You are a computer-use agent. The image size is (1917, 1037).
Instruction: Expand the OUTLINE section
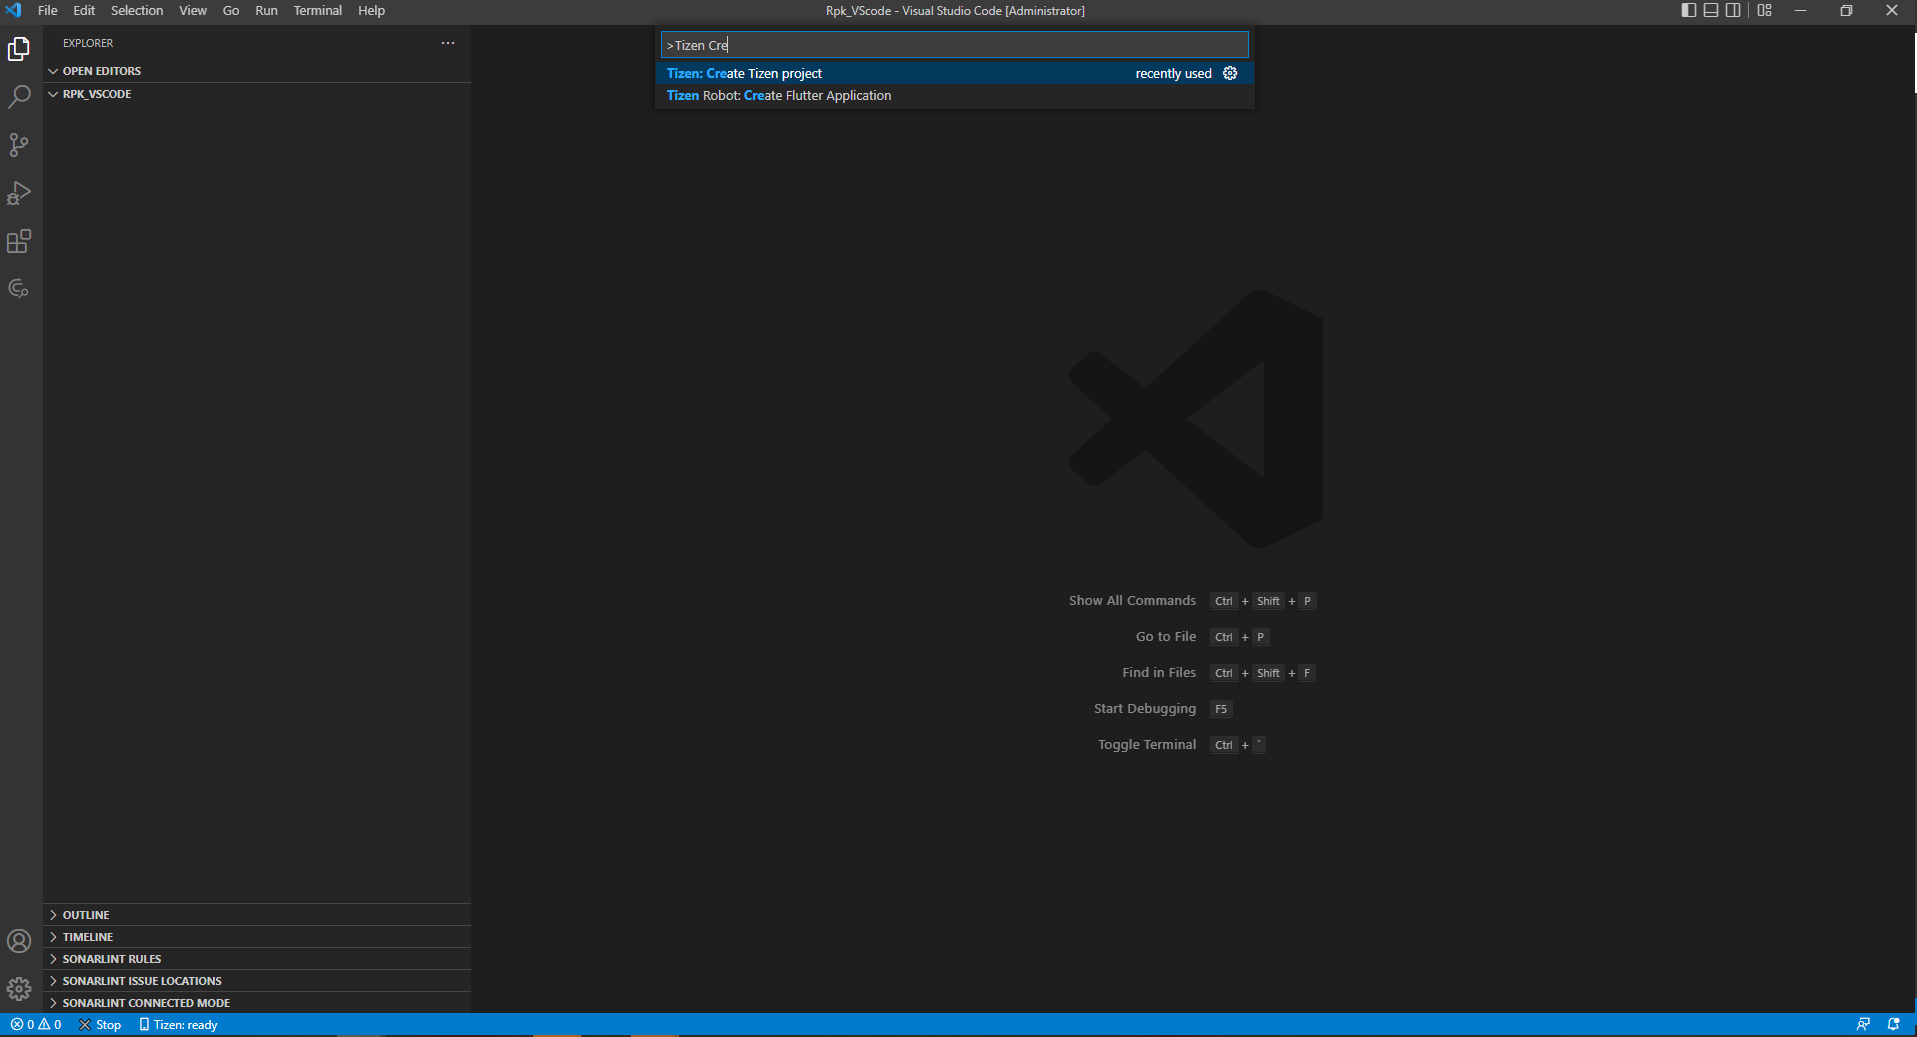tap(85, 914)
